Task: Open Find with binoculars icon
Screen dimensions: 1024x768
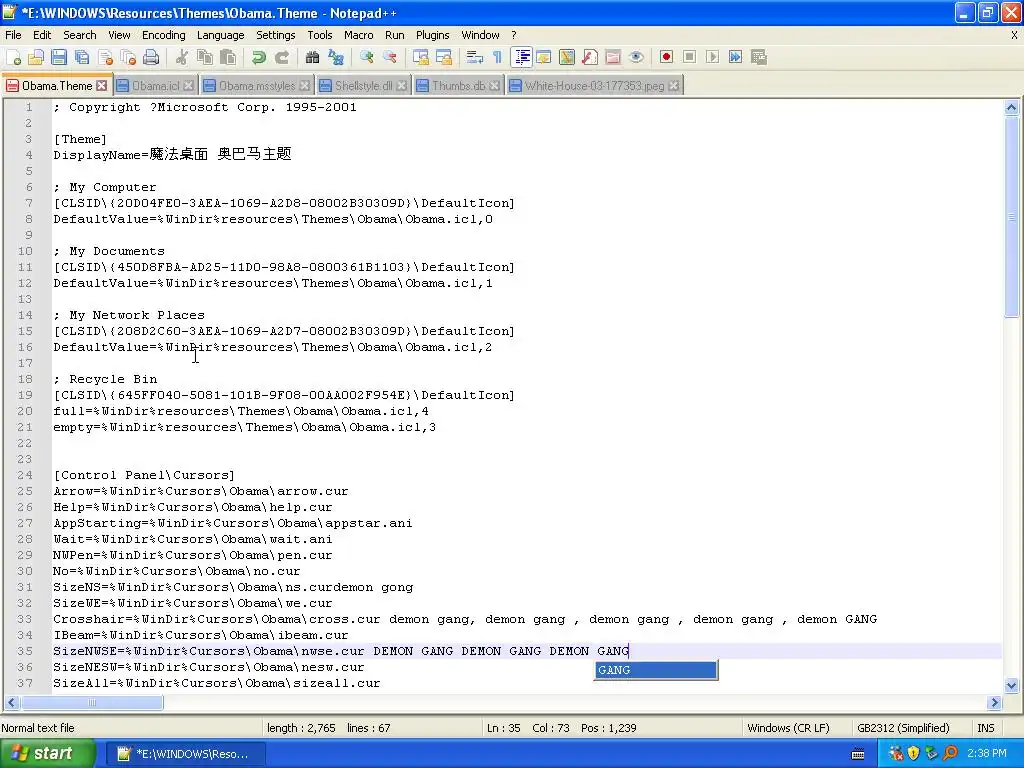Action: [312, 57]
